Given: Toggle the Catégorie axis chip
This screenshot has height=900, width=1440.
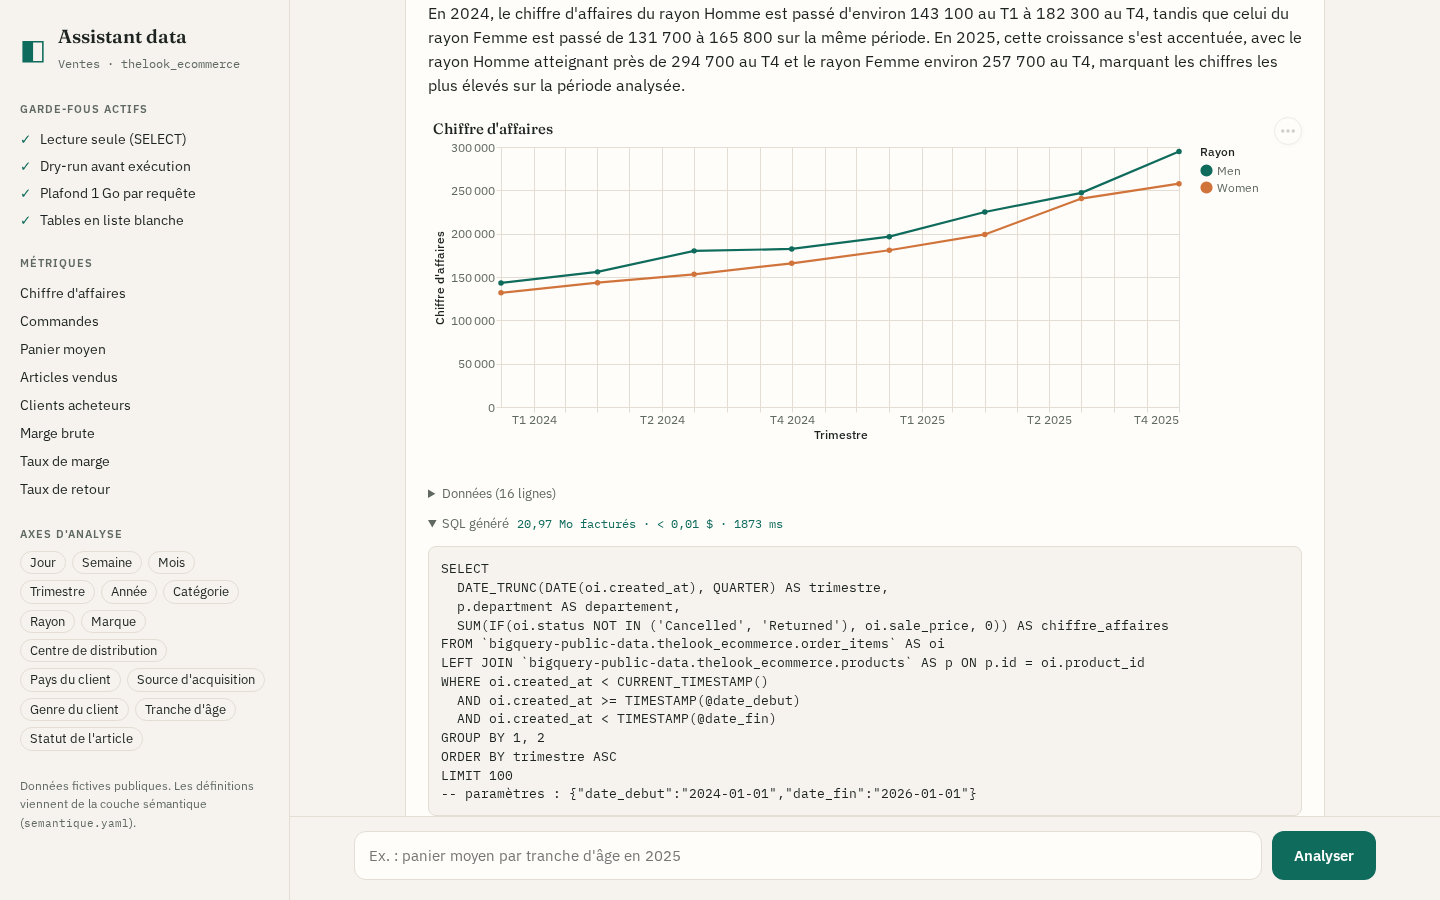Looking at the screenshot, I should tap(201, 592).
